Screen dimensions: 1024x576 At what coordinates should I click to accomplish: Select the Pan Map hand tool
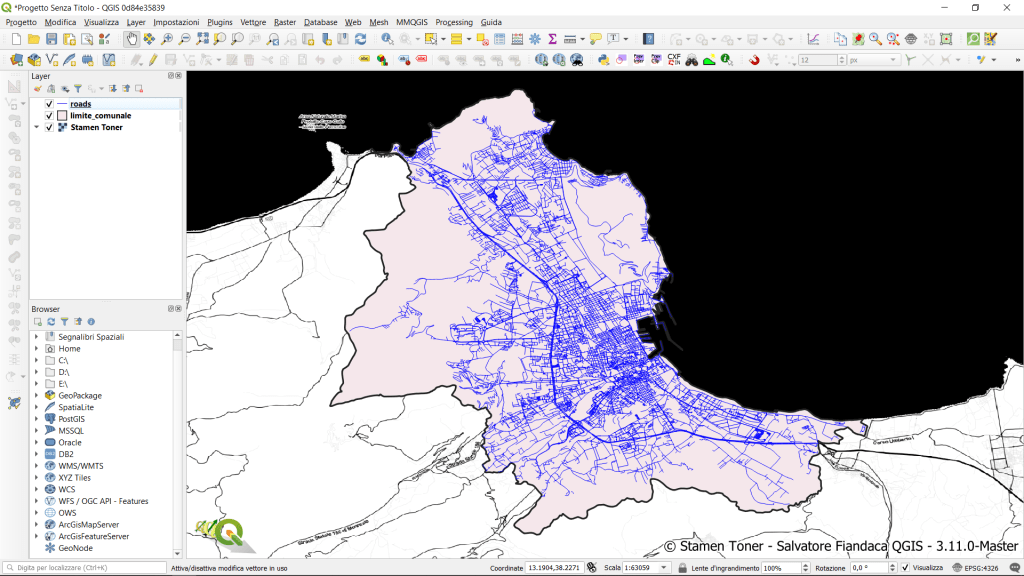(x=132, y=39)
